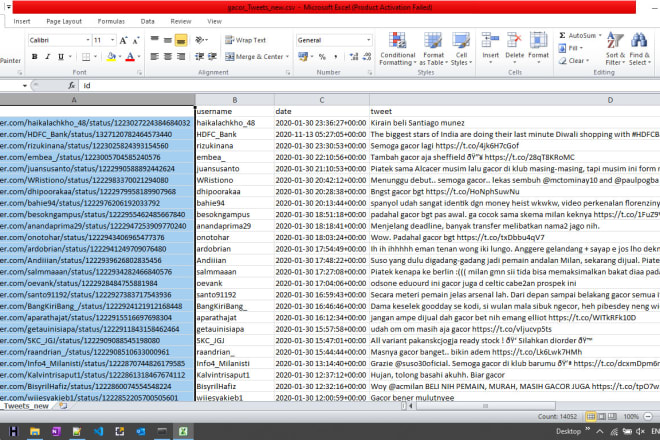Click Insert cells button
Screen dimensions: 660x440
(x=490, y=48)
